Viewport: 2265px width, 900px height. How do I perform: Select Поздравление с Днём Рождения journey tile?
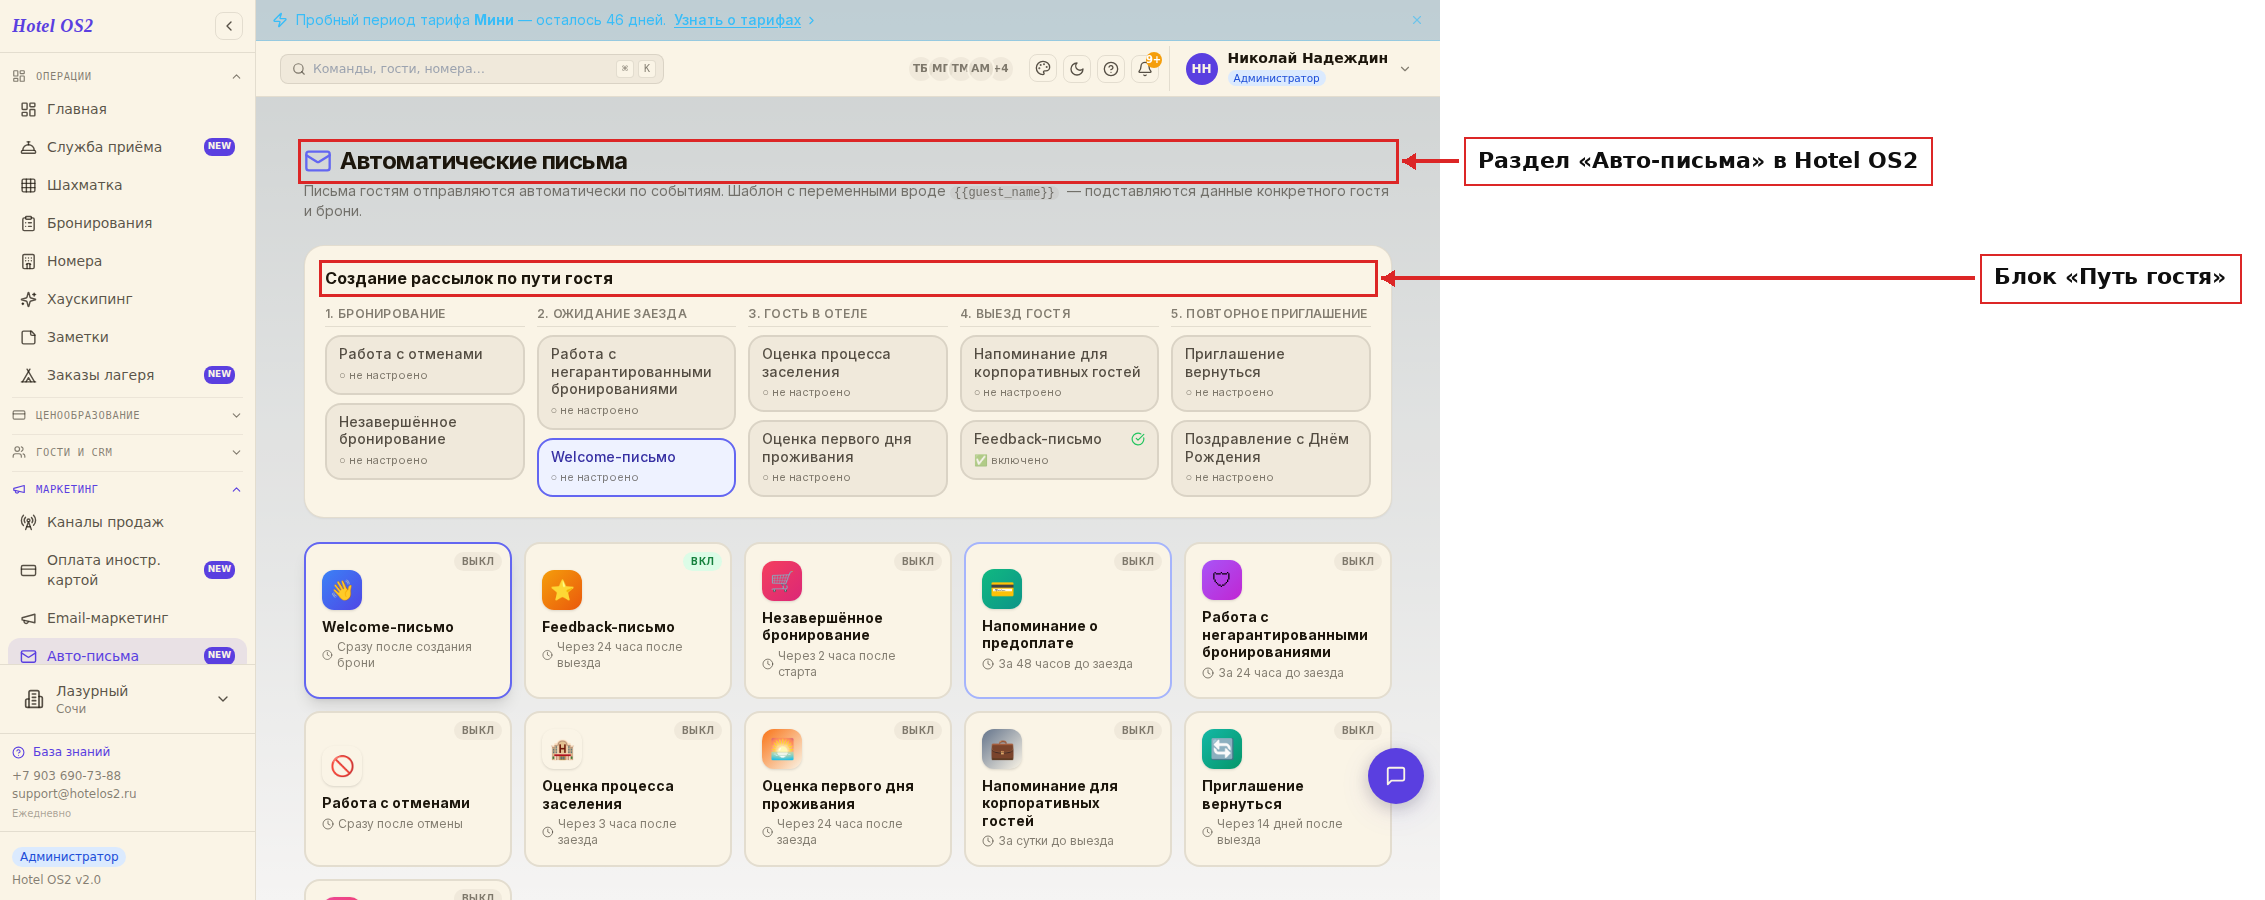(1270, 459)
